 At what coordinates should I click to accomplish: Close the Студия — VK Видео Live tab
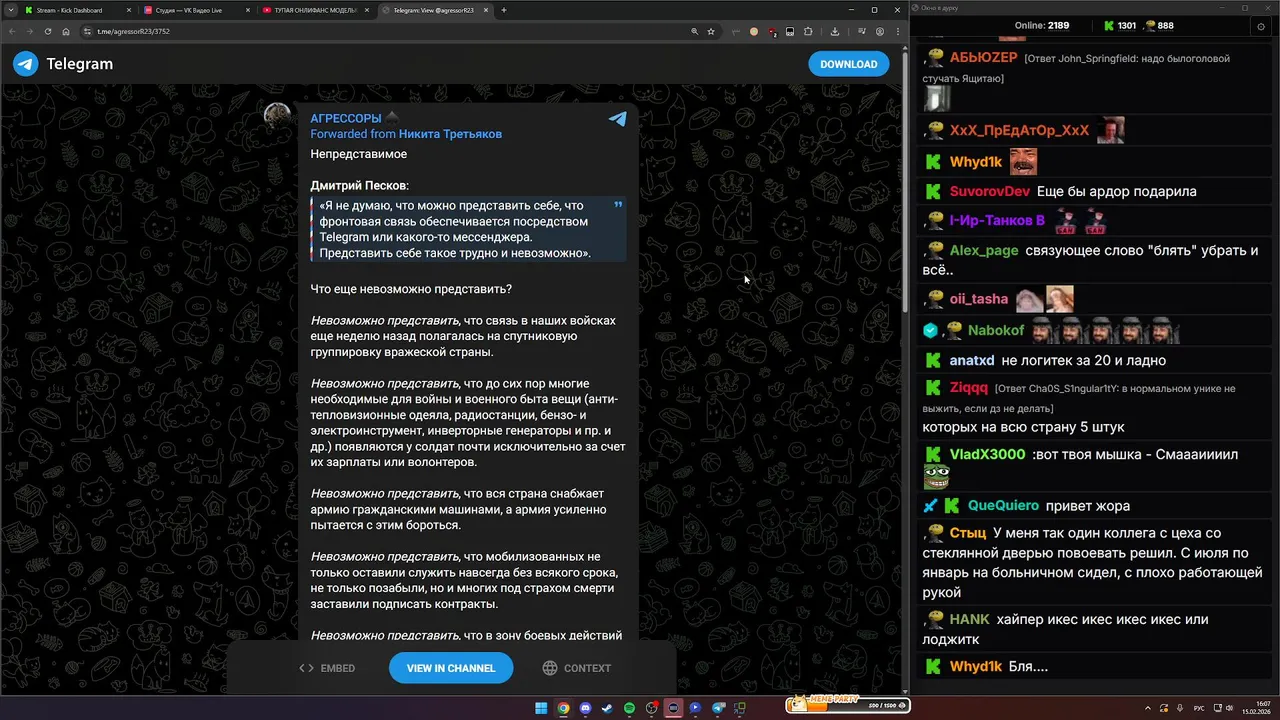[248, 10]
